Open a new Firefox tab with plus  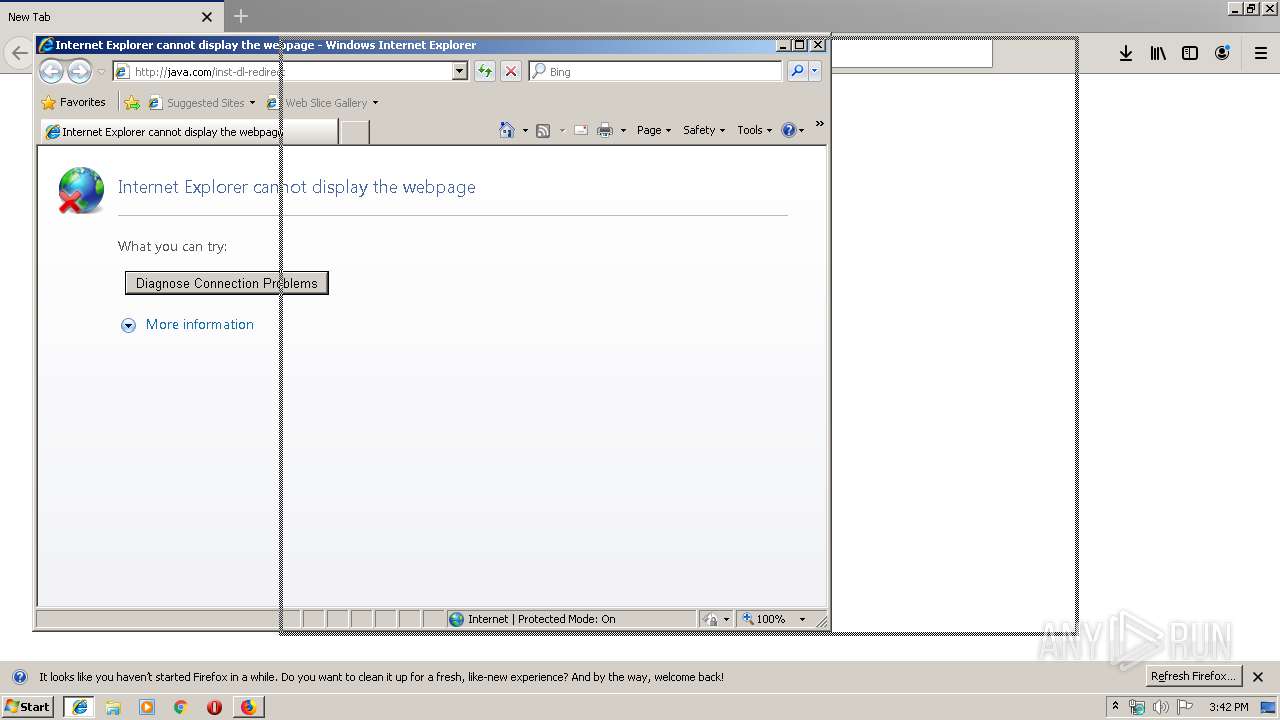point(241,16)
